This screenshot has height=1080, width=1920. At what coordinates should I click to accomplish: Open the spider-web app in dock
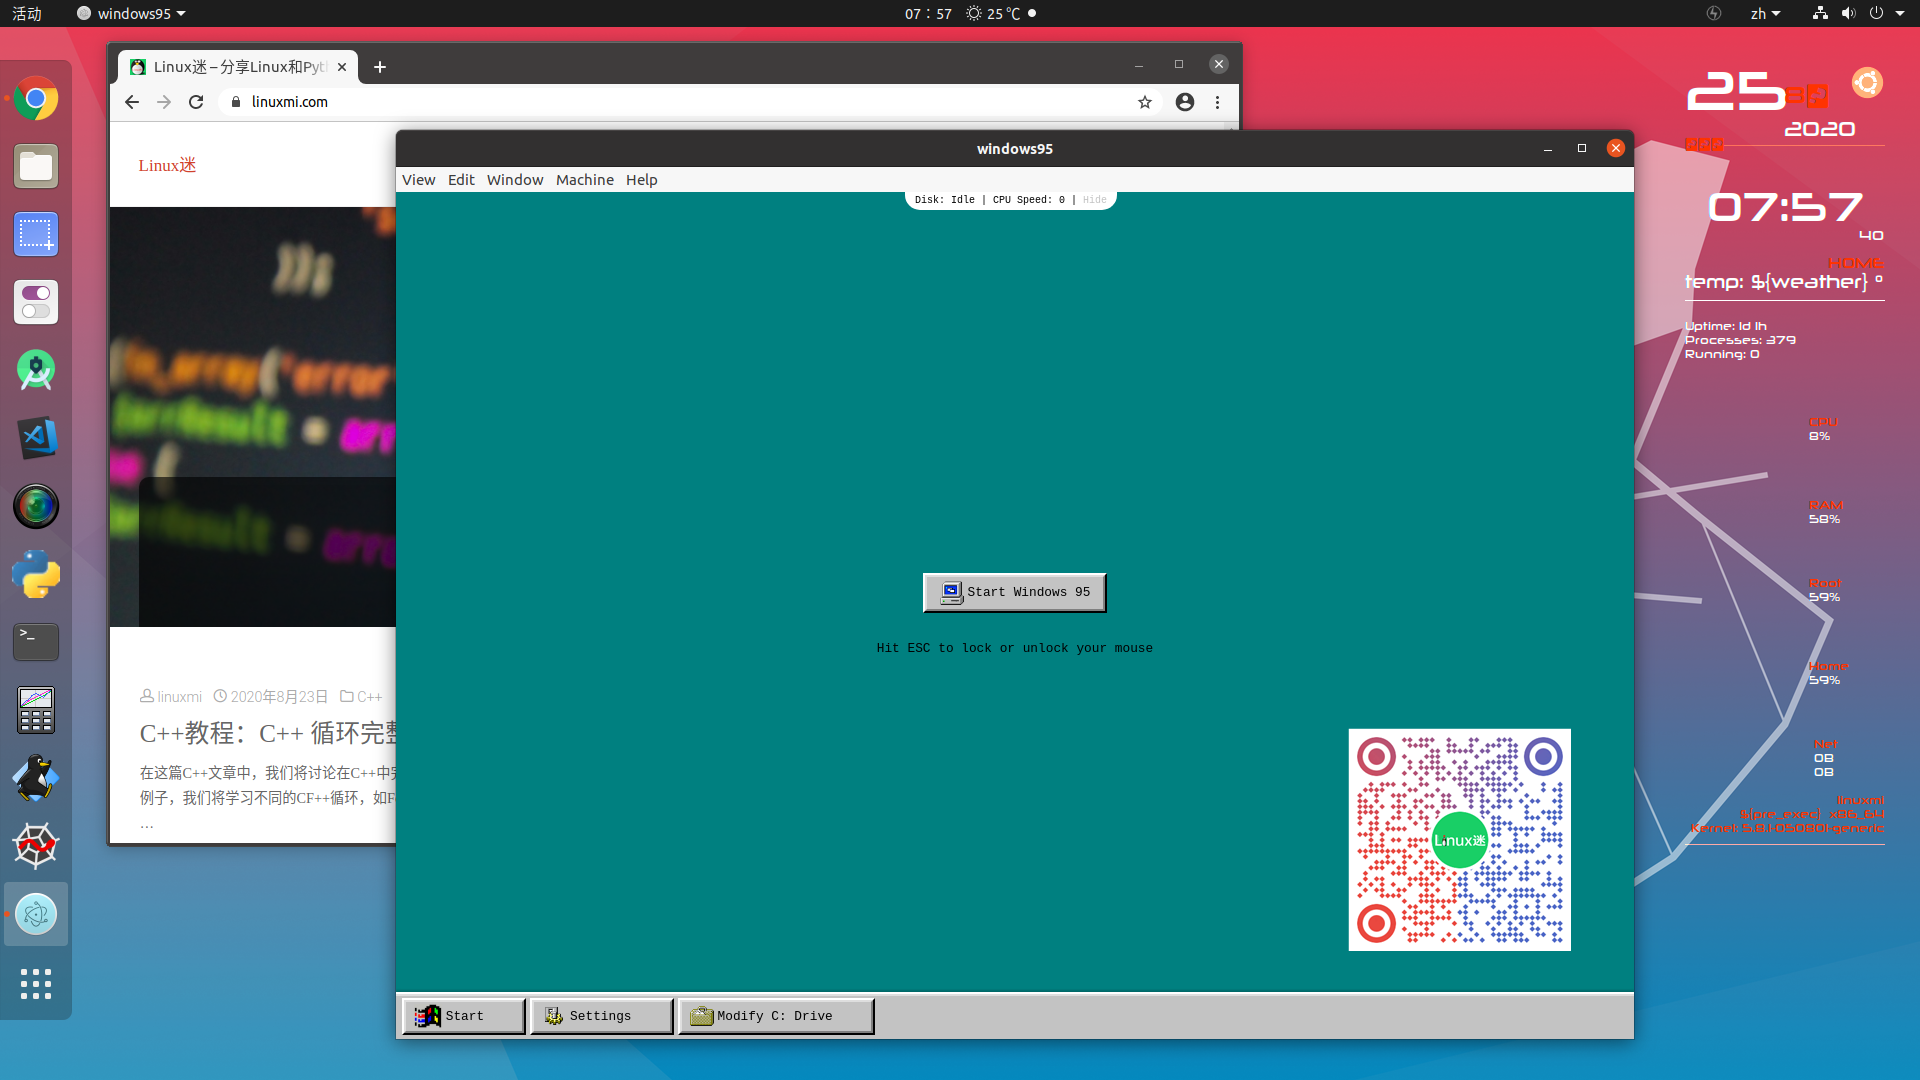coord(36,846)
